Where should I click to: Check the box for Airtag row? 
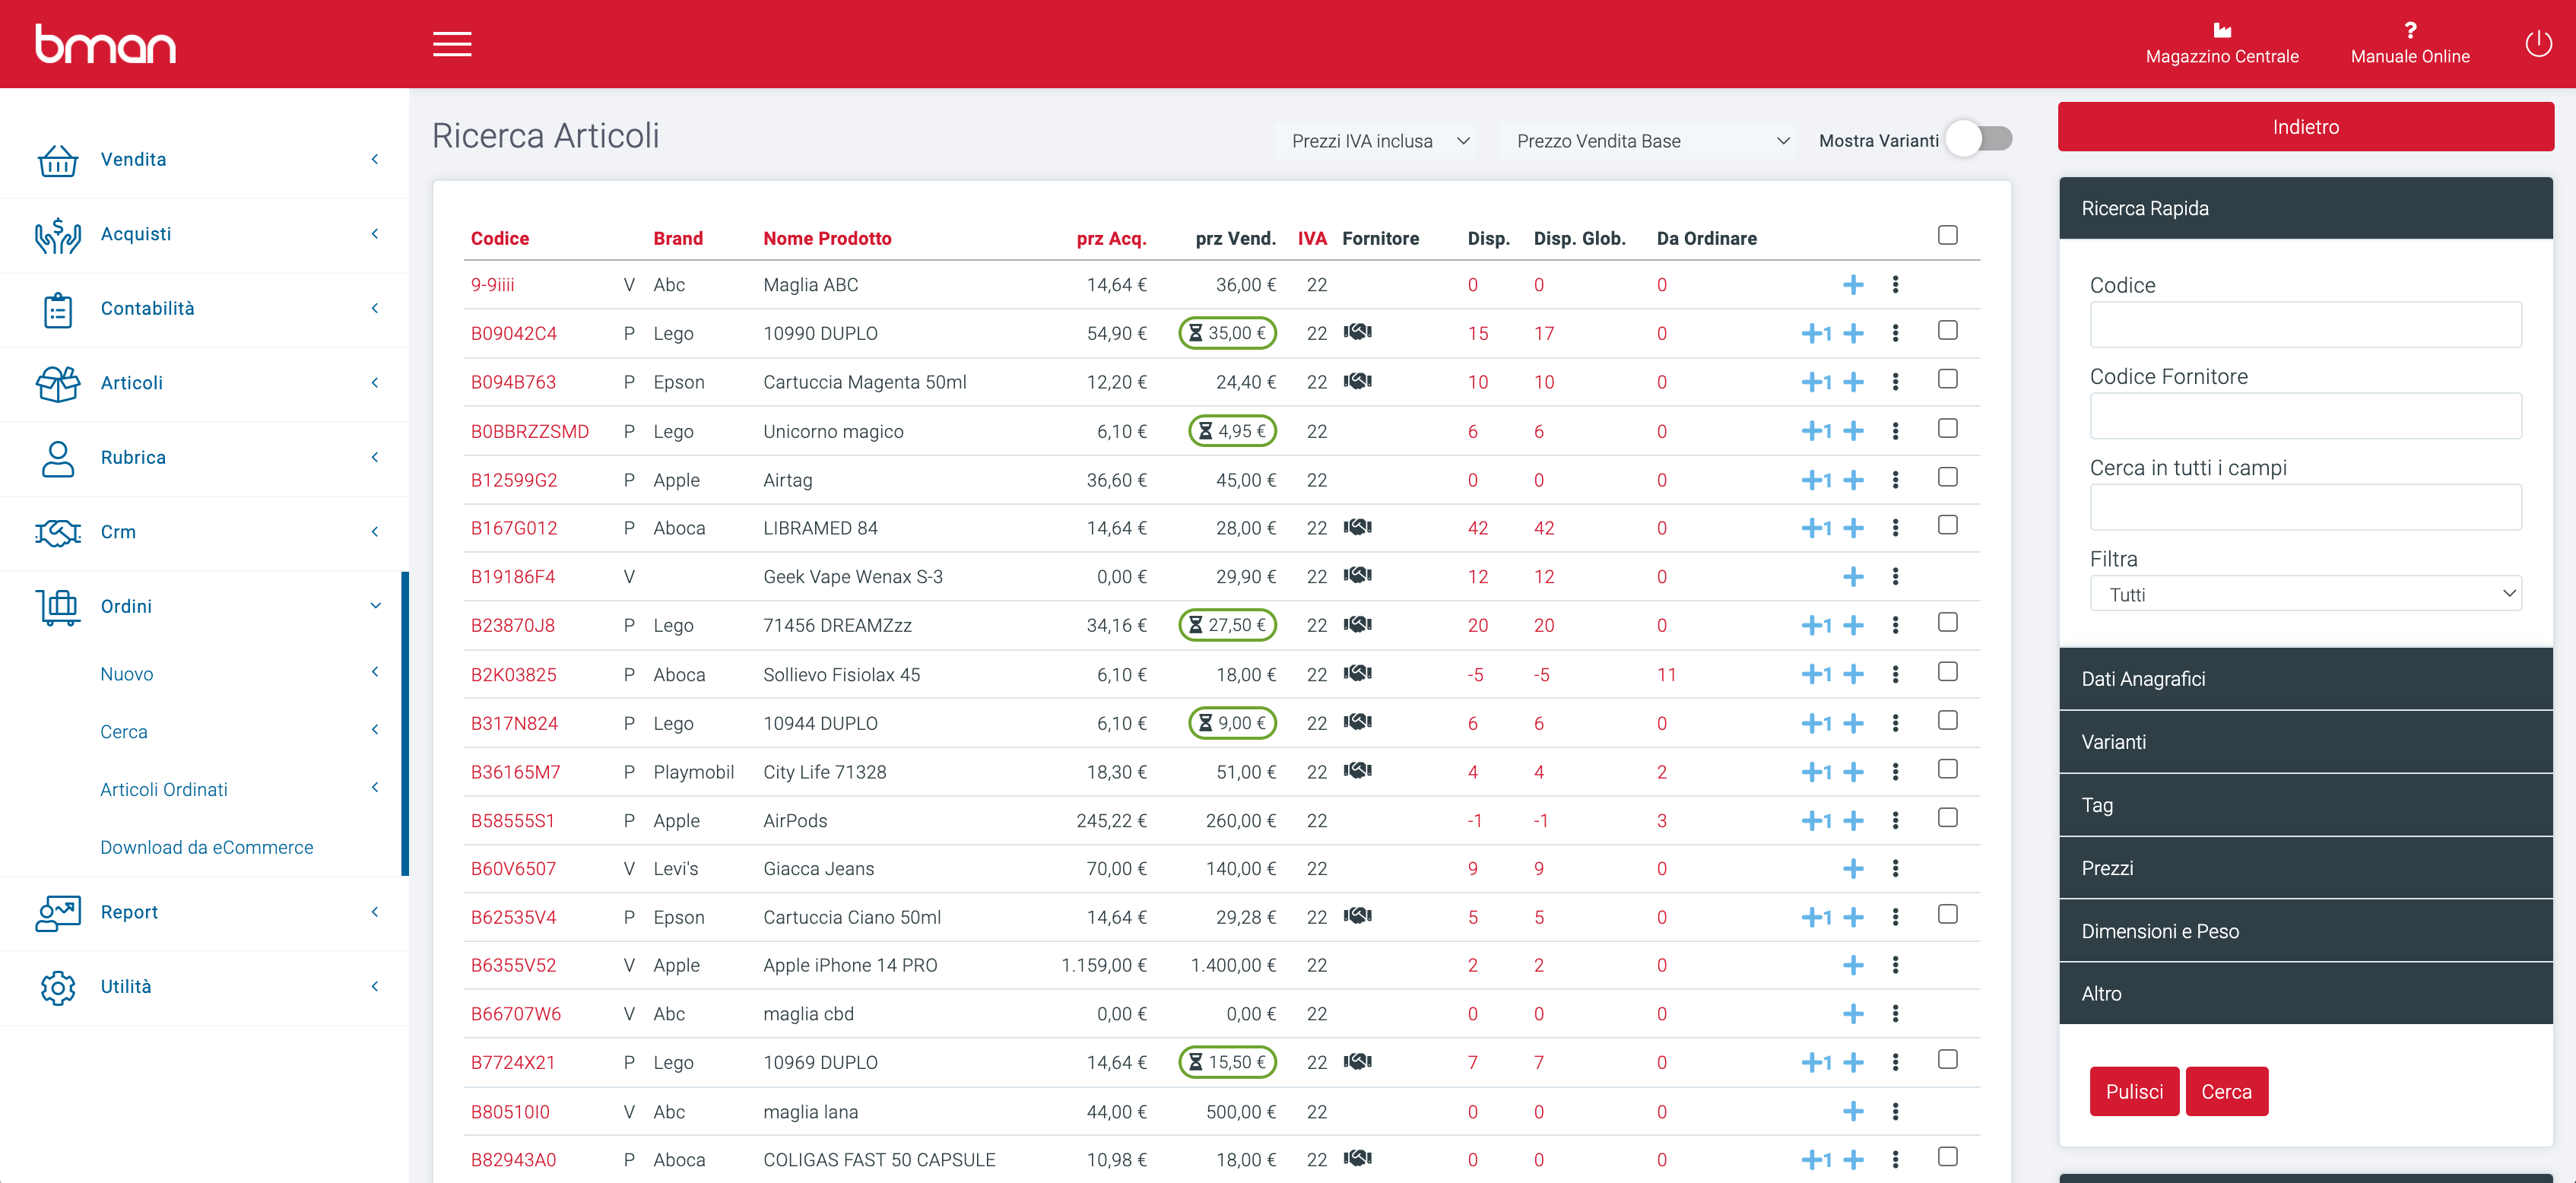click(x=1947, y=477)
